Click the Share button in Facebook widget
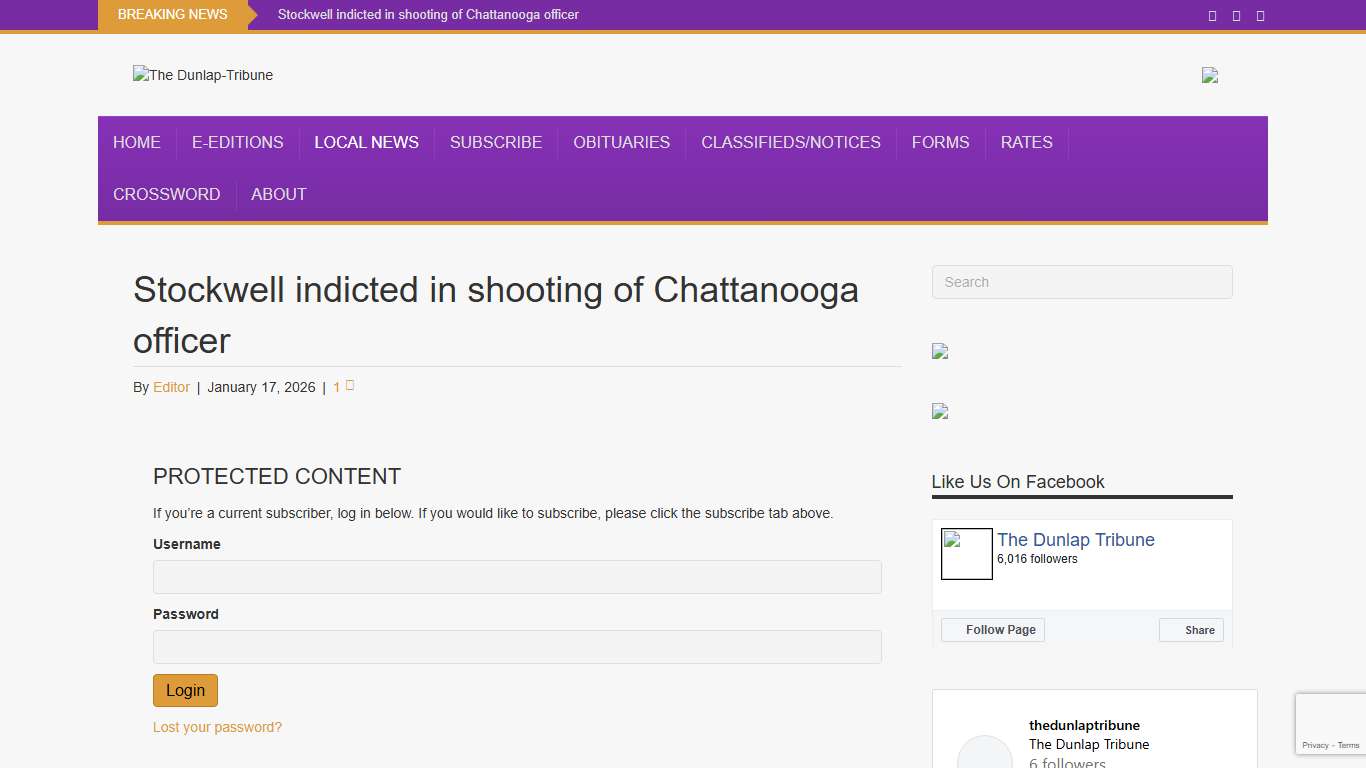Screen dimensions: 1366x768 pos(1191,629)
